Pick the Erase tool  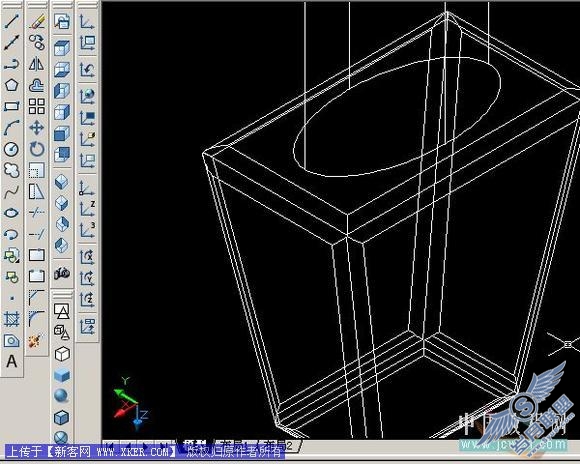coord(37,21)
